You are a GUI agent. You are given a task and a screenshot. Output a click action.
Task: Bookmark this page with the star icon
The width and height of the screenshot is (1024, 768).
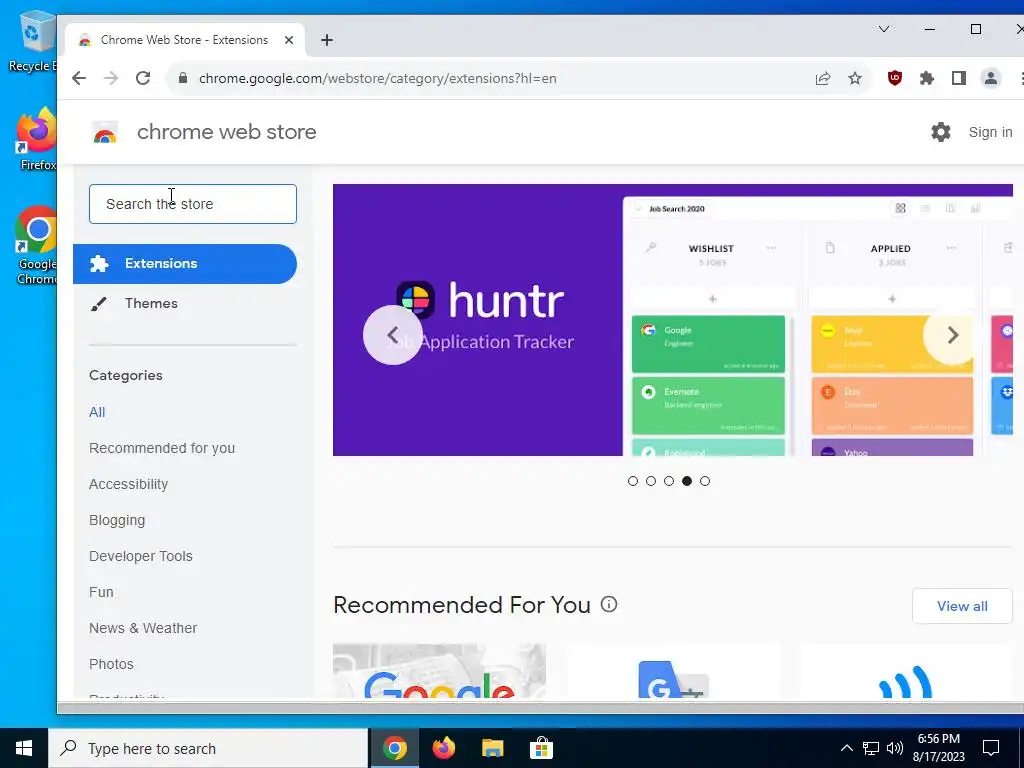(855, 78)
